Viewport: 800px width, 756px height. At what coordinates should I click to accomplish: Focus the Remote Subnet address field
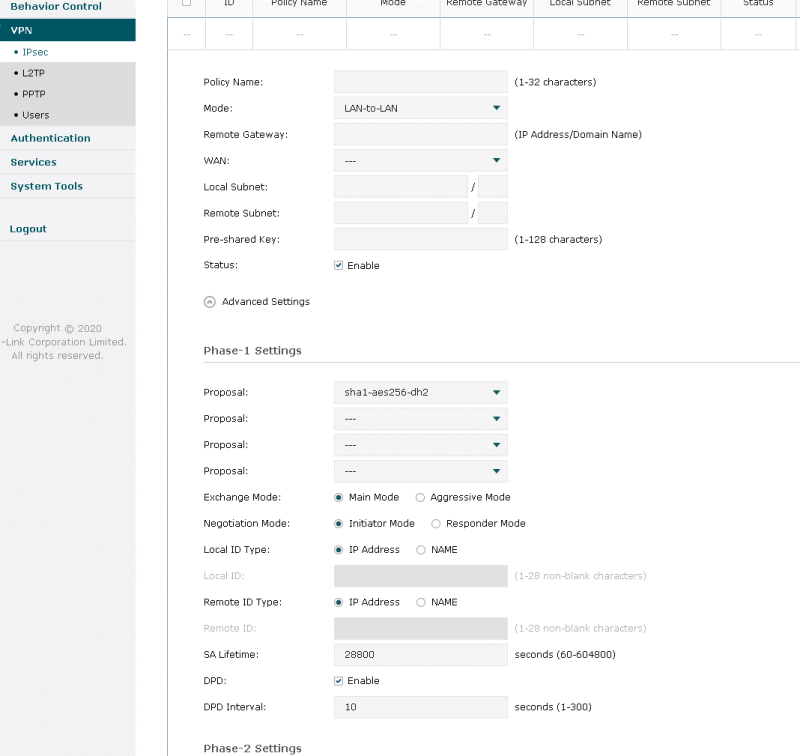401,213
